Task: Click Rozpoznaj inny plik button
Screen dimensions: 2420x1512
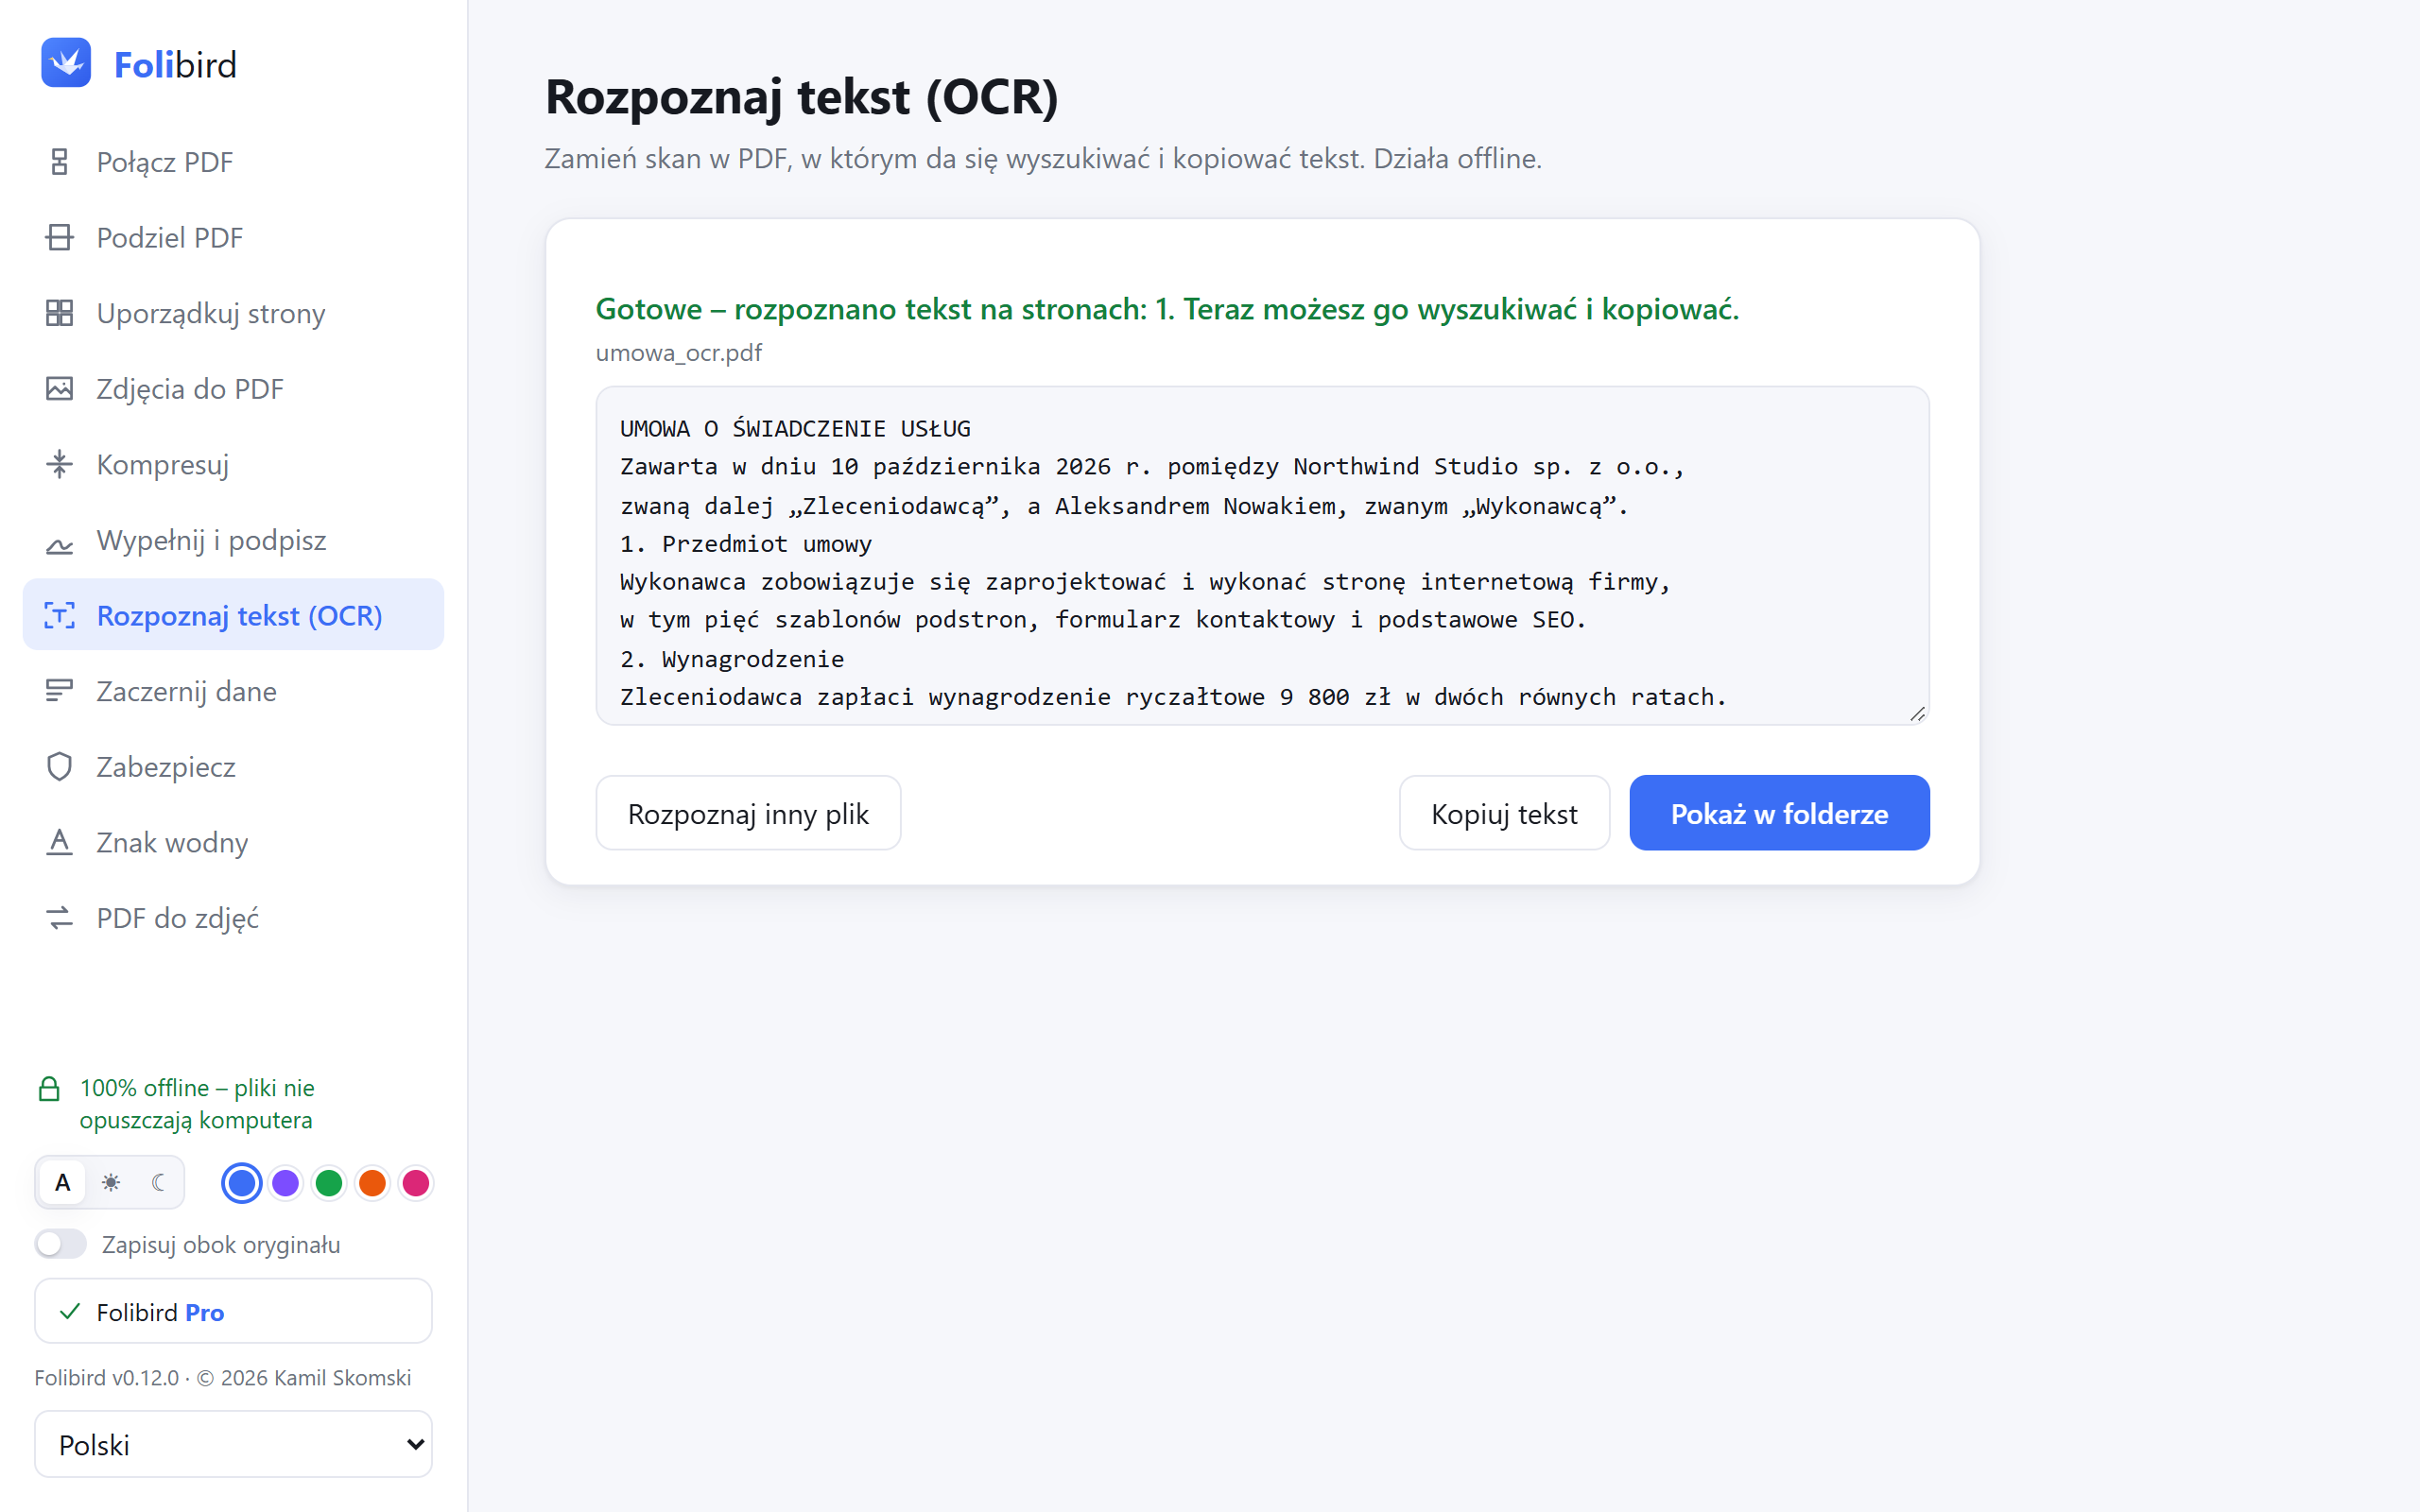Action: tap(748, 813)
